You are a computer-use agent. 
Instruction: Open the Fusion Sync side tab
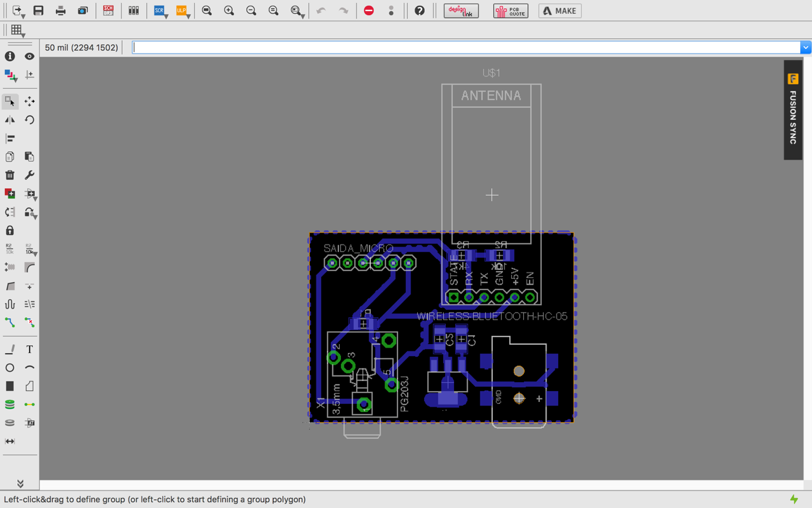point(793,110)
